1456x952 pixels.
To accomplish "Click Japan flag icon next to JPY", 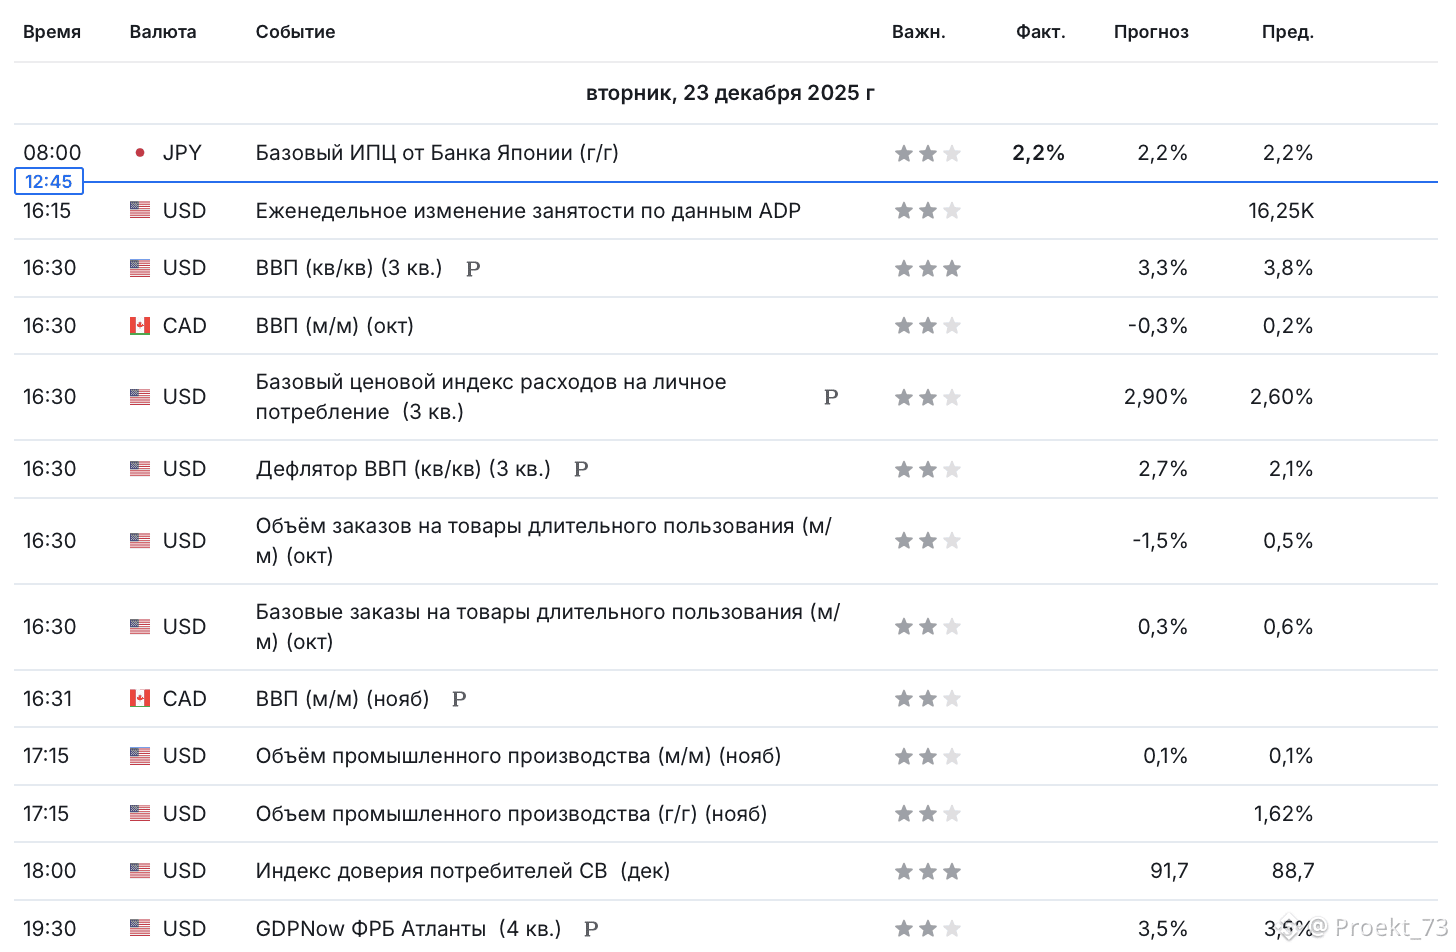I will click(140, 153).
